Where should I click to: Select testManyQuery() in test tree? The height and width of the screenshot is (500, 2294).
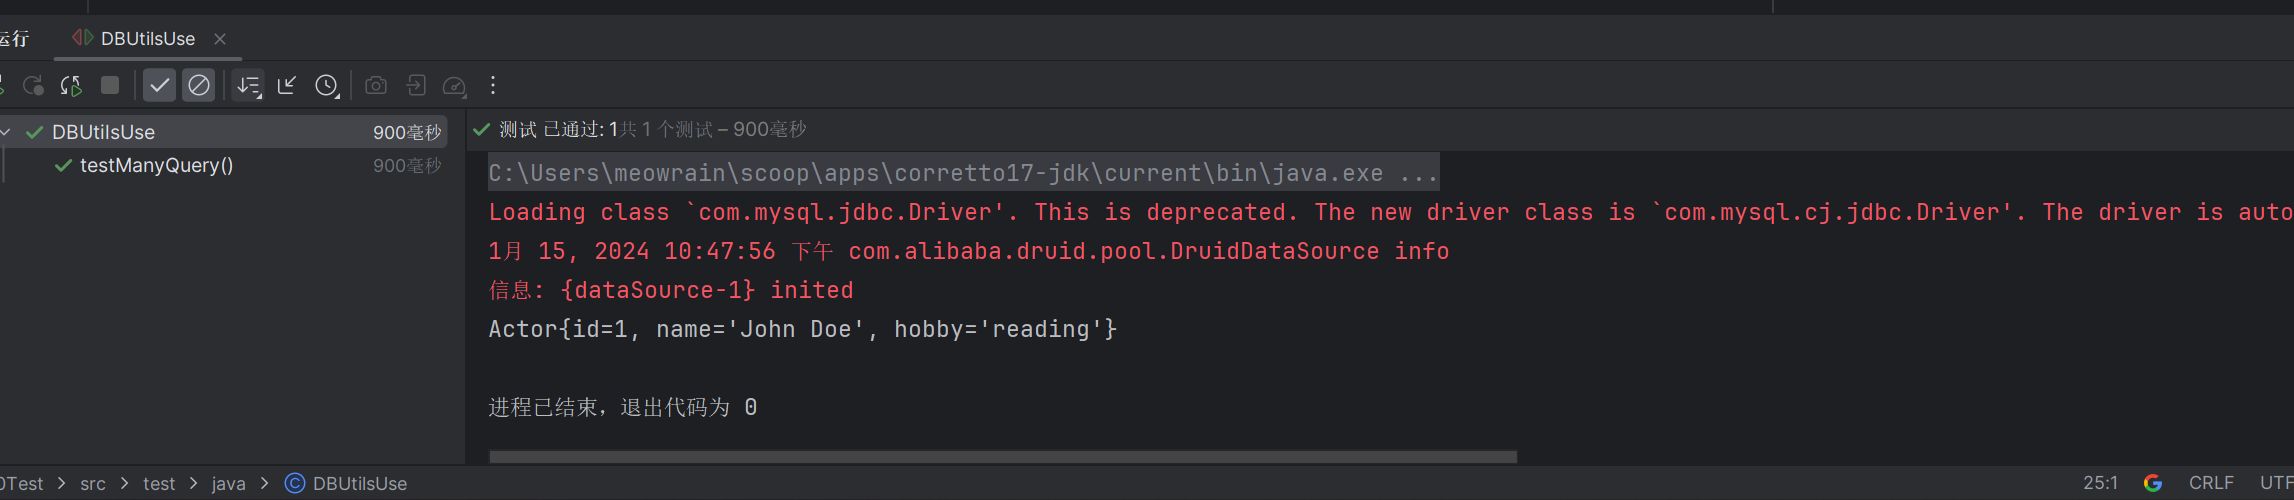point(156,165)
